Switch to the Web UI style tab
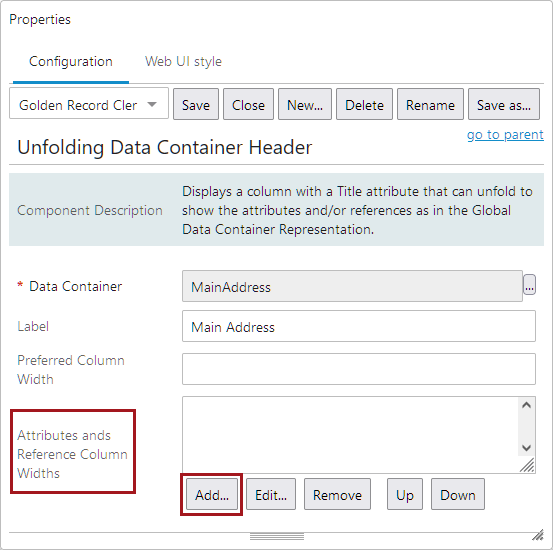The width and height of the screenshot is (553, 550). click(x=183, y=61)
